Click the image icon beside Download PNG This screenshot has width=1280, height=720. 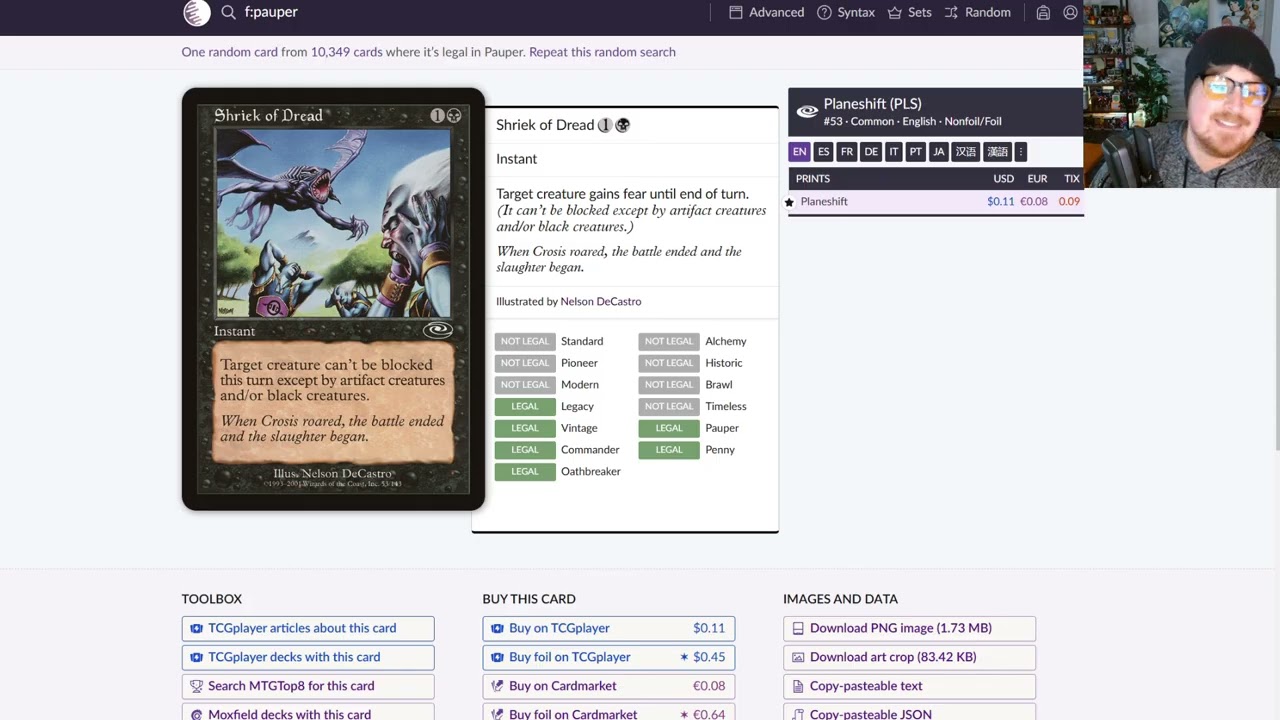coord(798,628)
